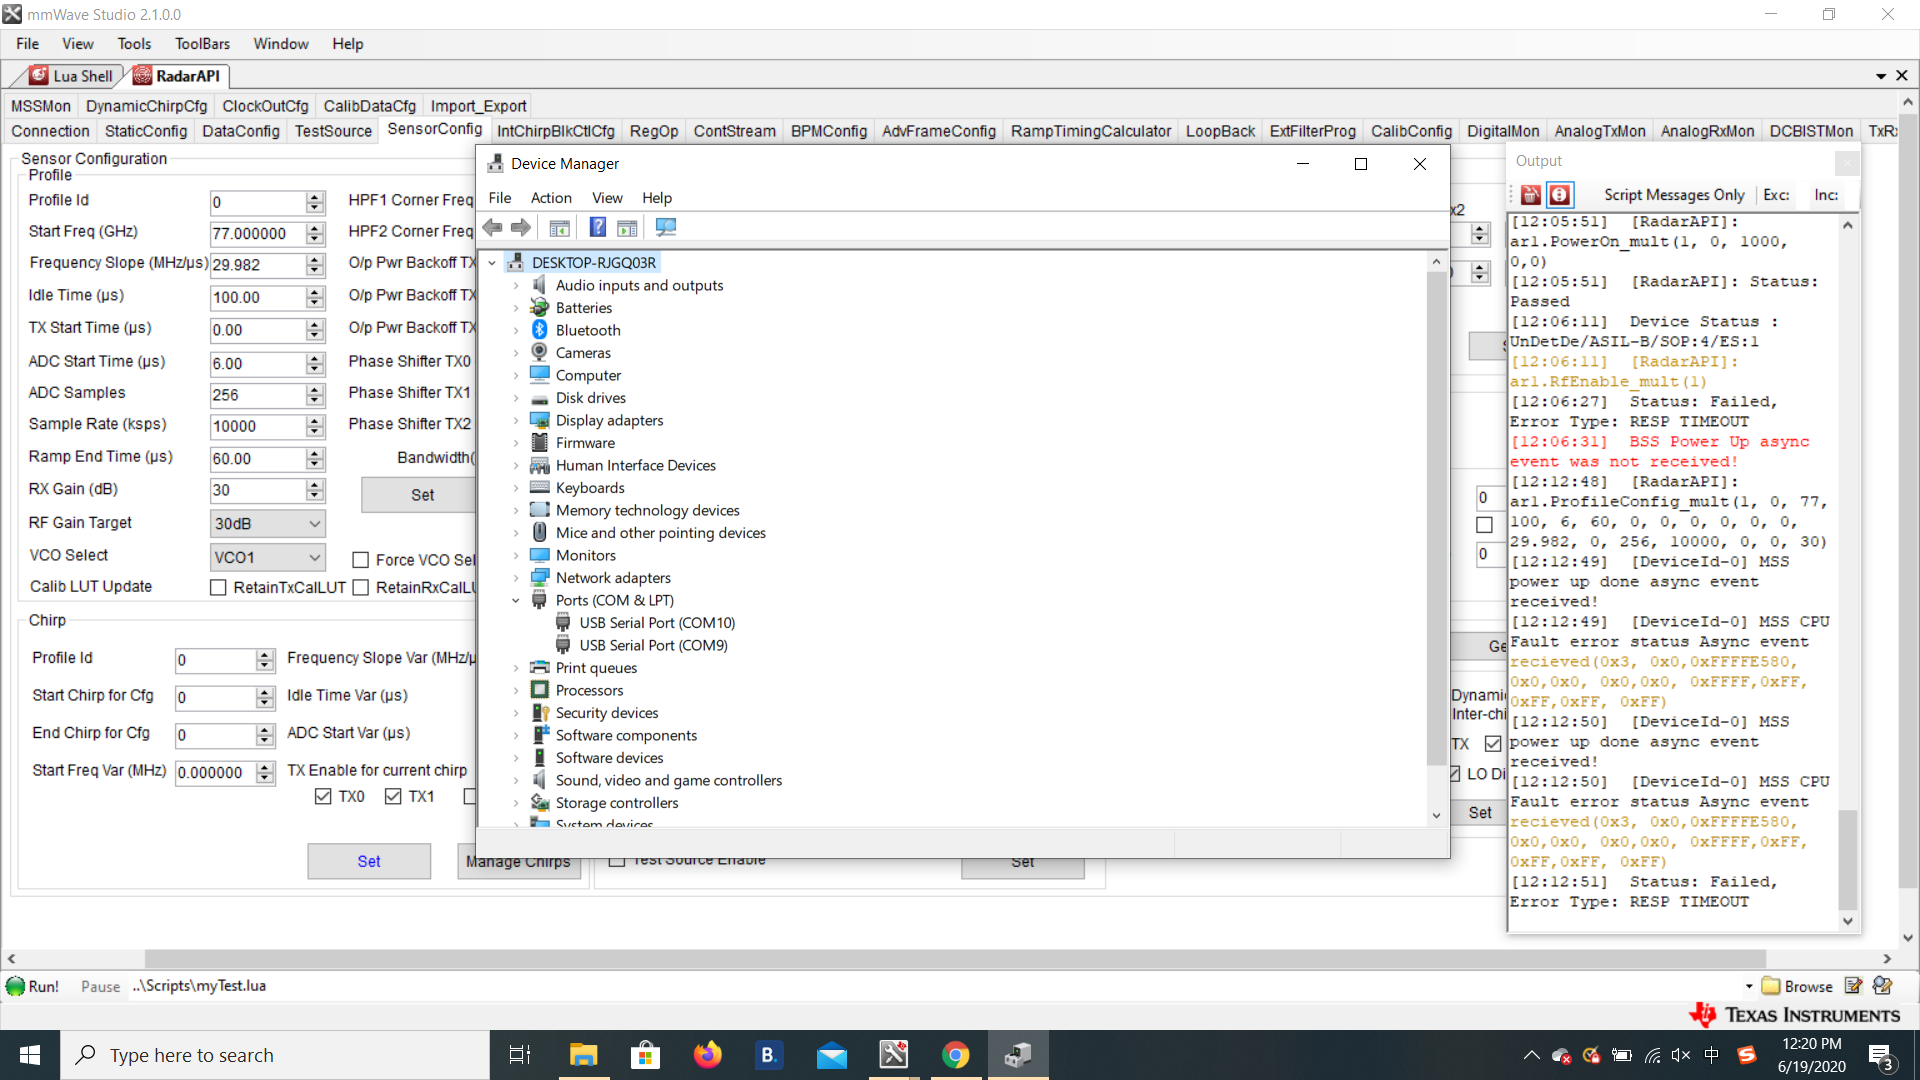
Task: Switch to the RampTimingCalculator tab
Action: pos(1091,131)
